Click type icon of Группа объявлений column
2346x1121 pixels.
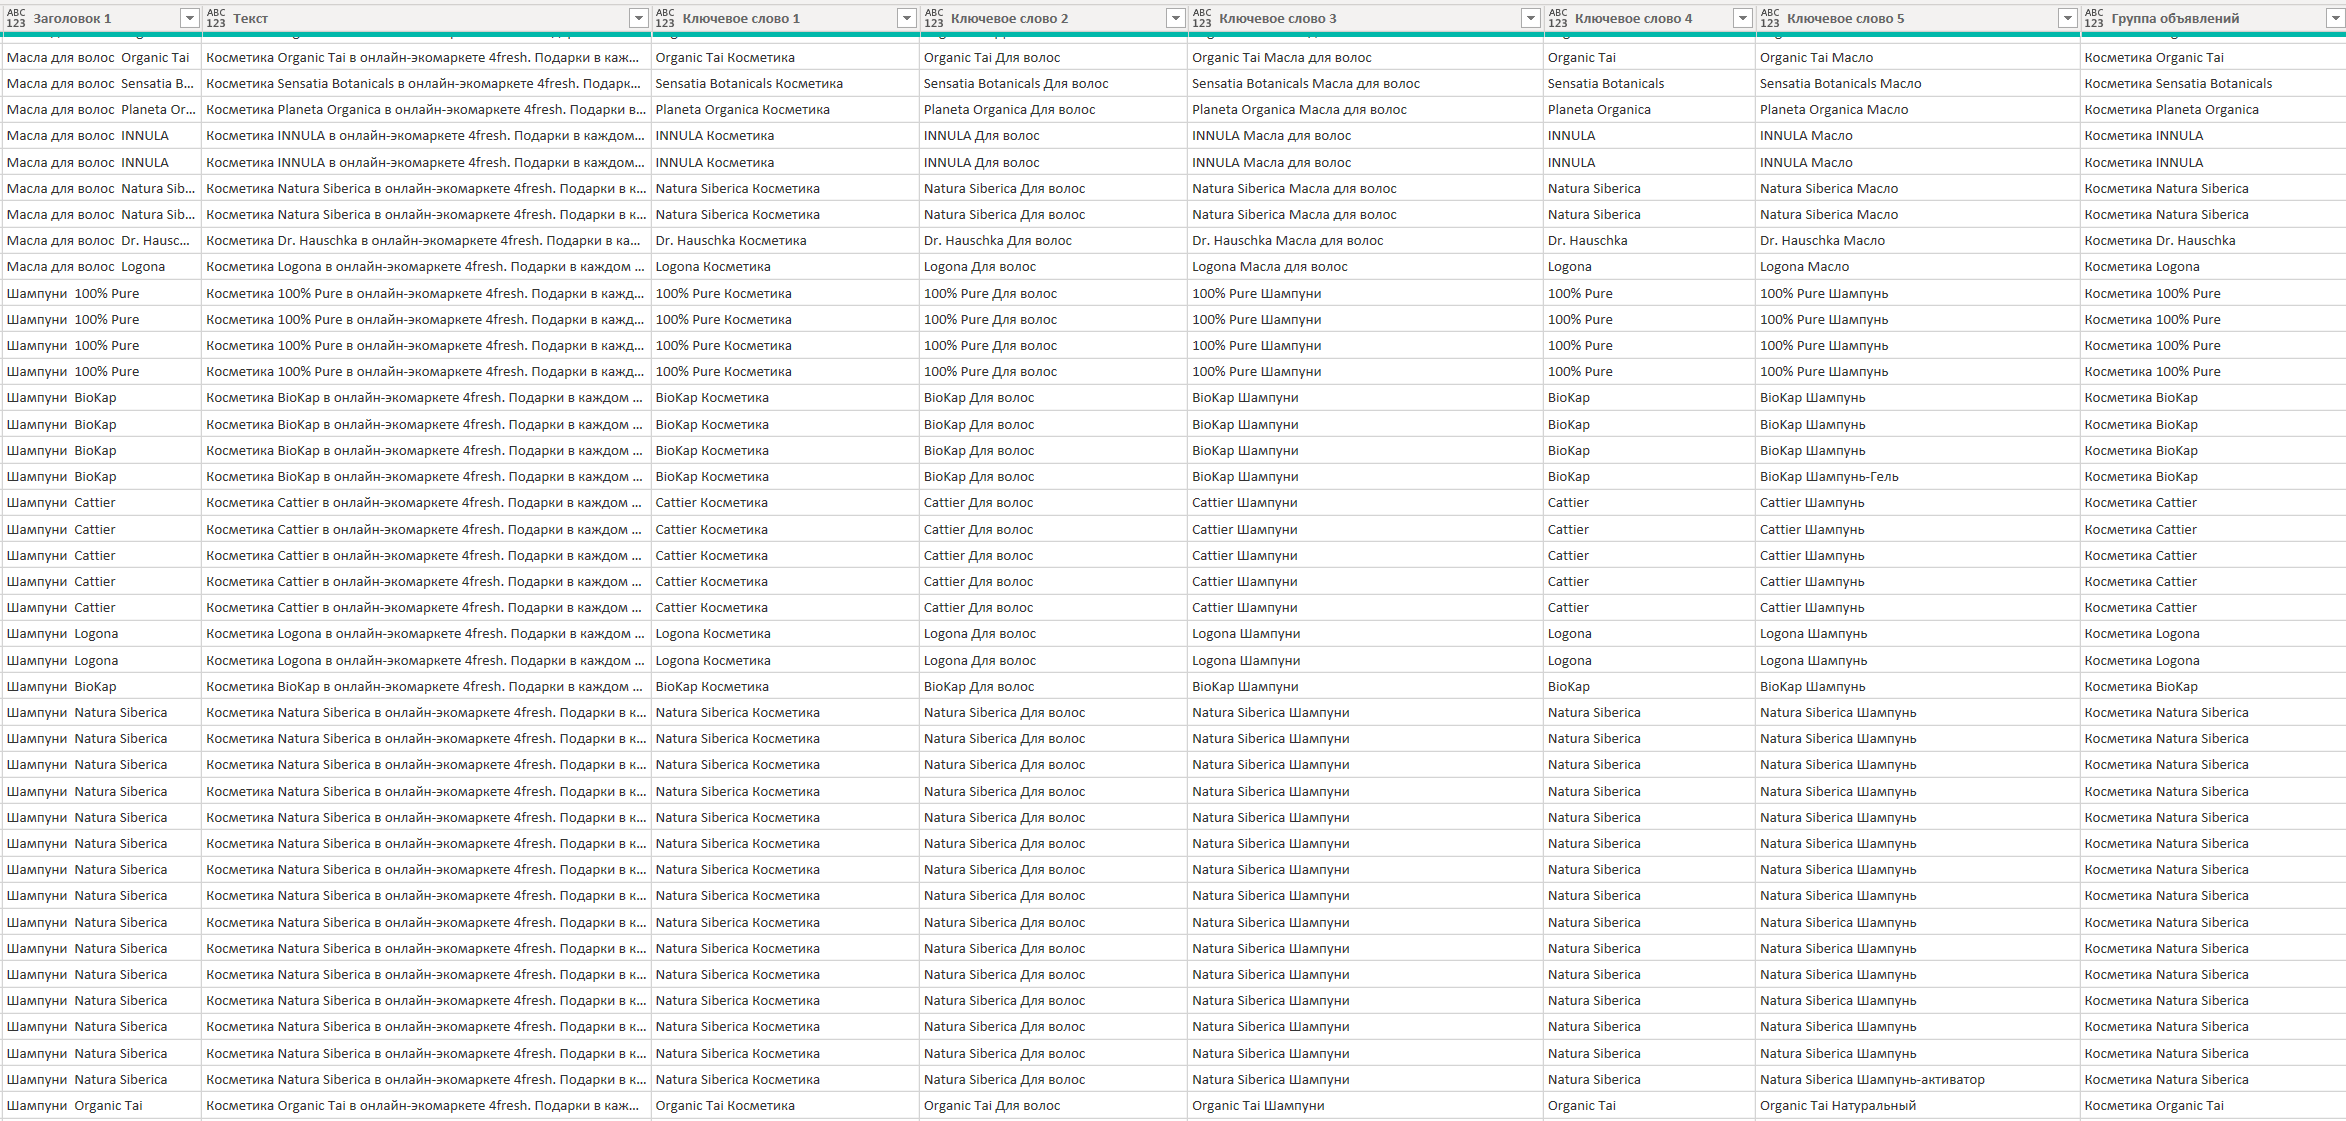2095,18
